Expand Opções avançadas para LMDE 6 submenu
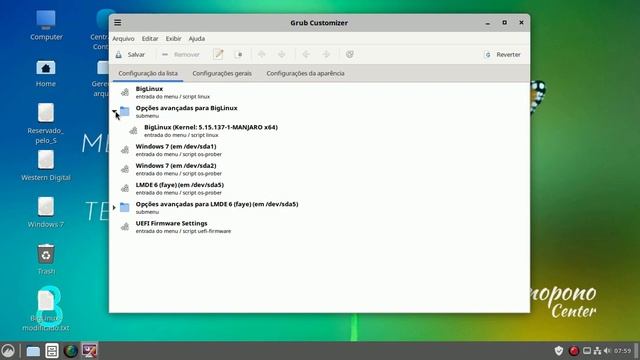This screenshot has height=360, width=640. pyautogui.click(x=114, y=207)
